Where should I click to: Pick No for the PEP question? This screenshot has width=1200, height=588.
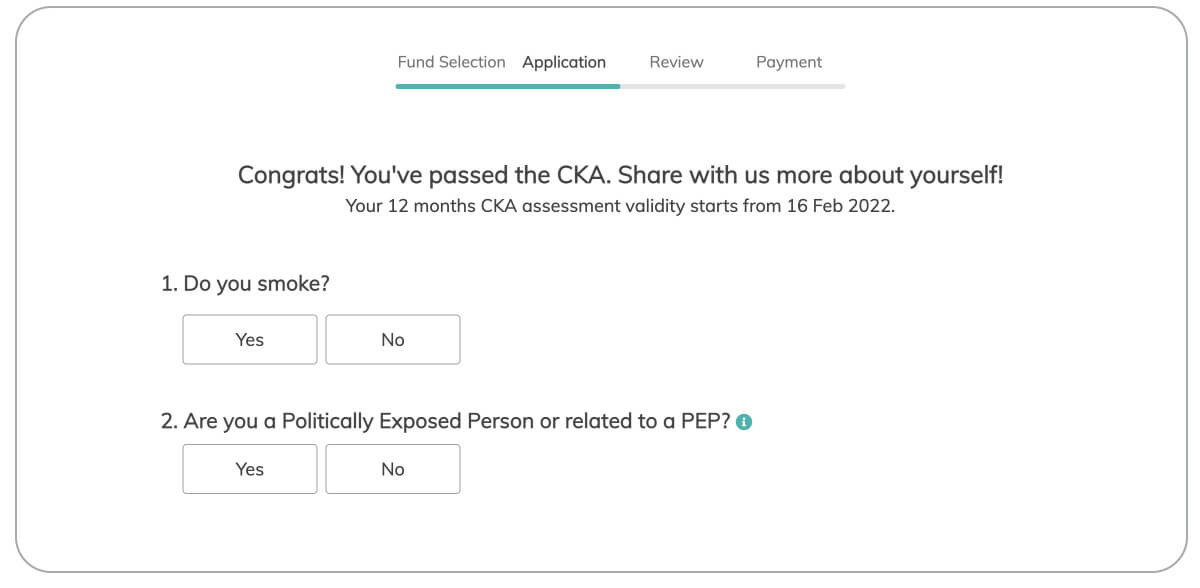pos(393,469)
